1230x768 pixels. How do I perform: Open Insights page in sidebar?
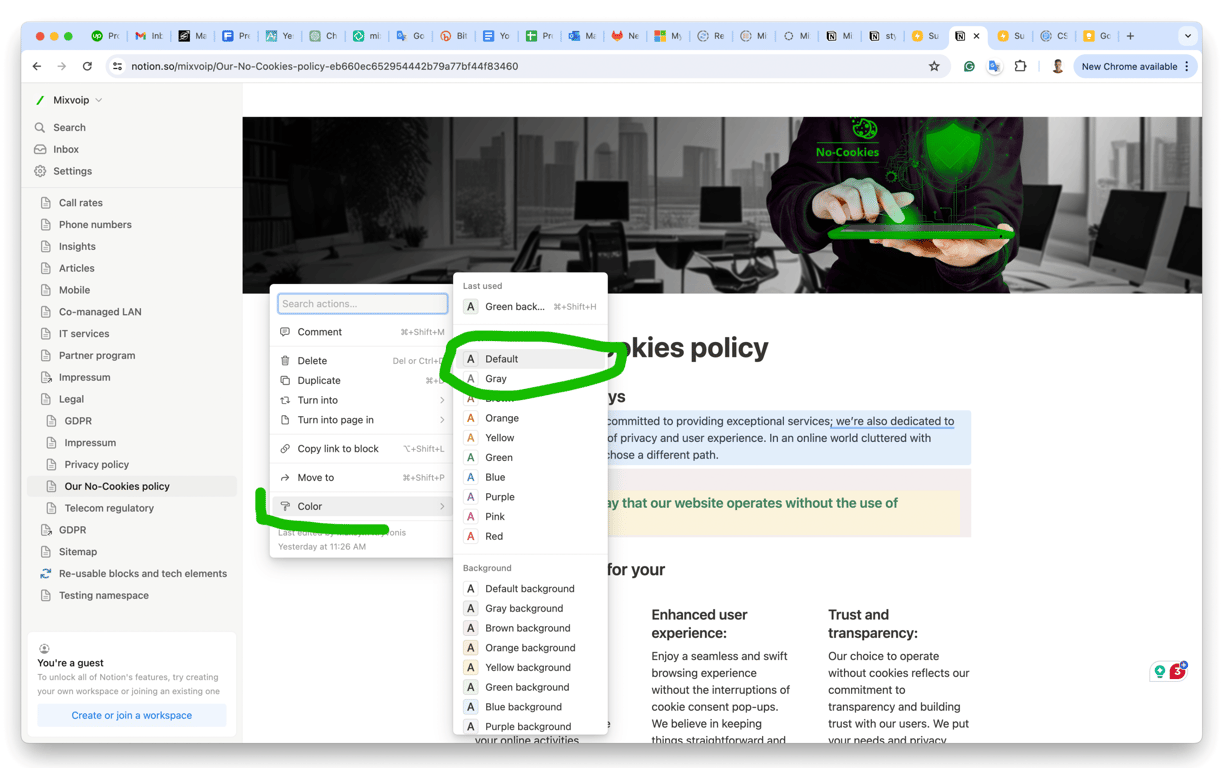tap(77, 247)
